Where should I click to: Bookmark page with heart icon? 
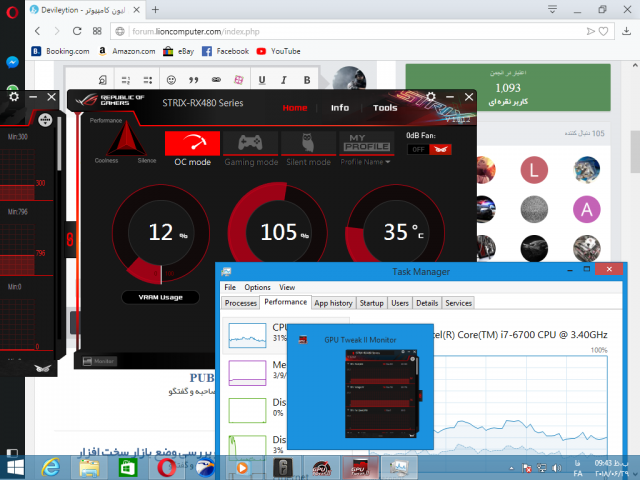[x=603, y=31]
